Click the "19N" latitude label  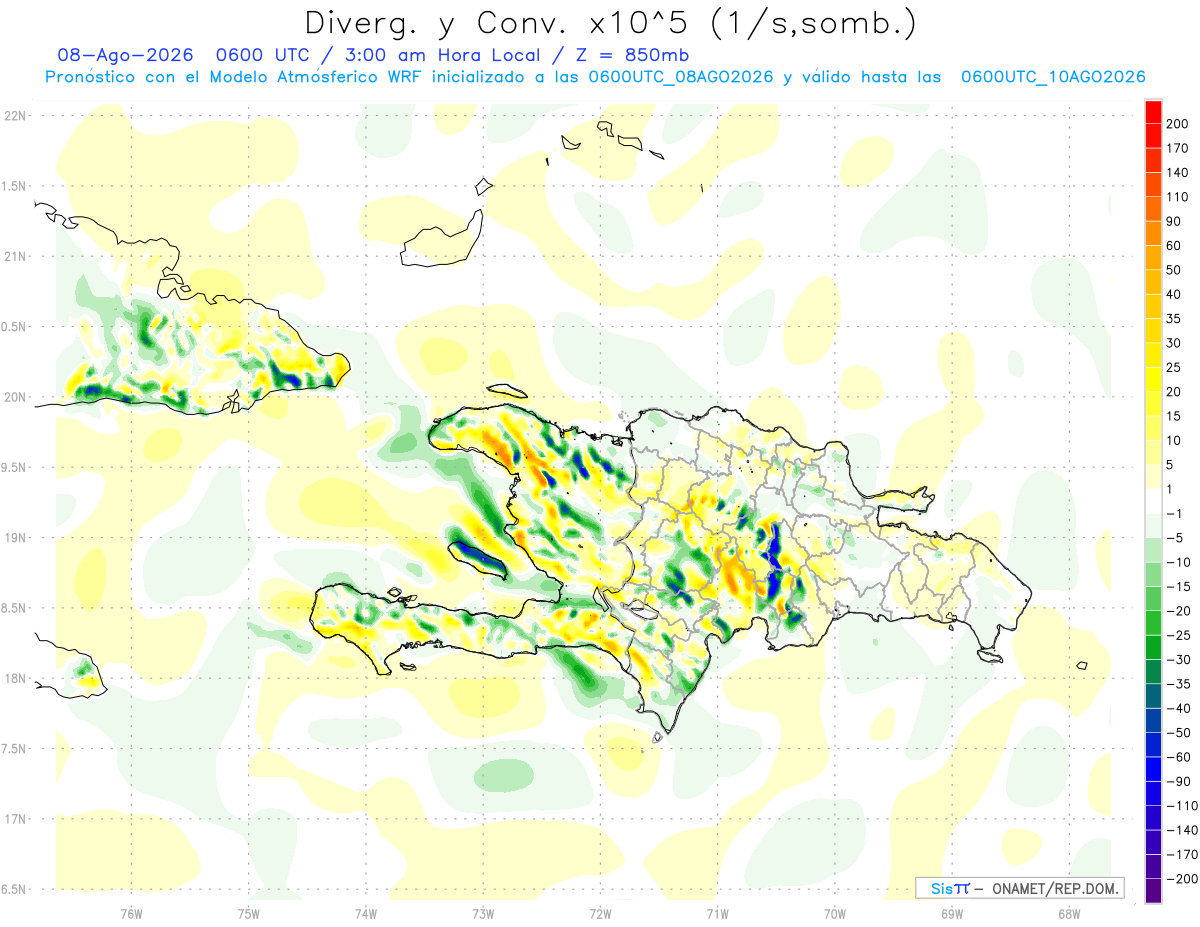(16, 538)
